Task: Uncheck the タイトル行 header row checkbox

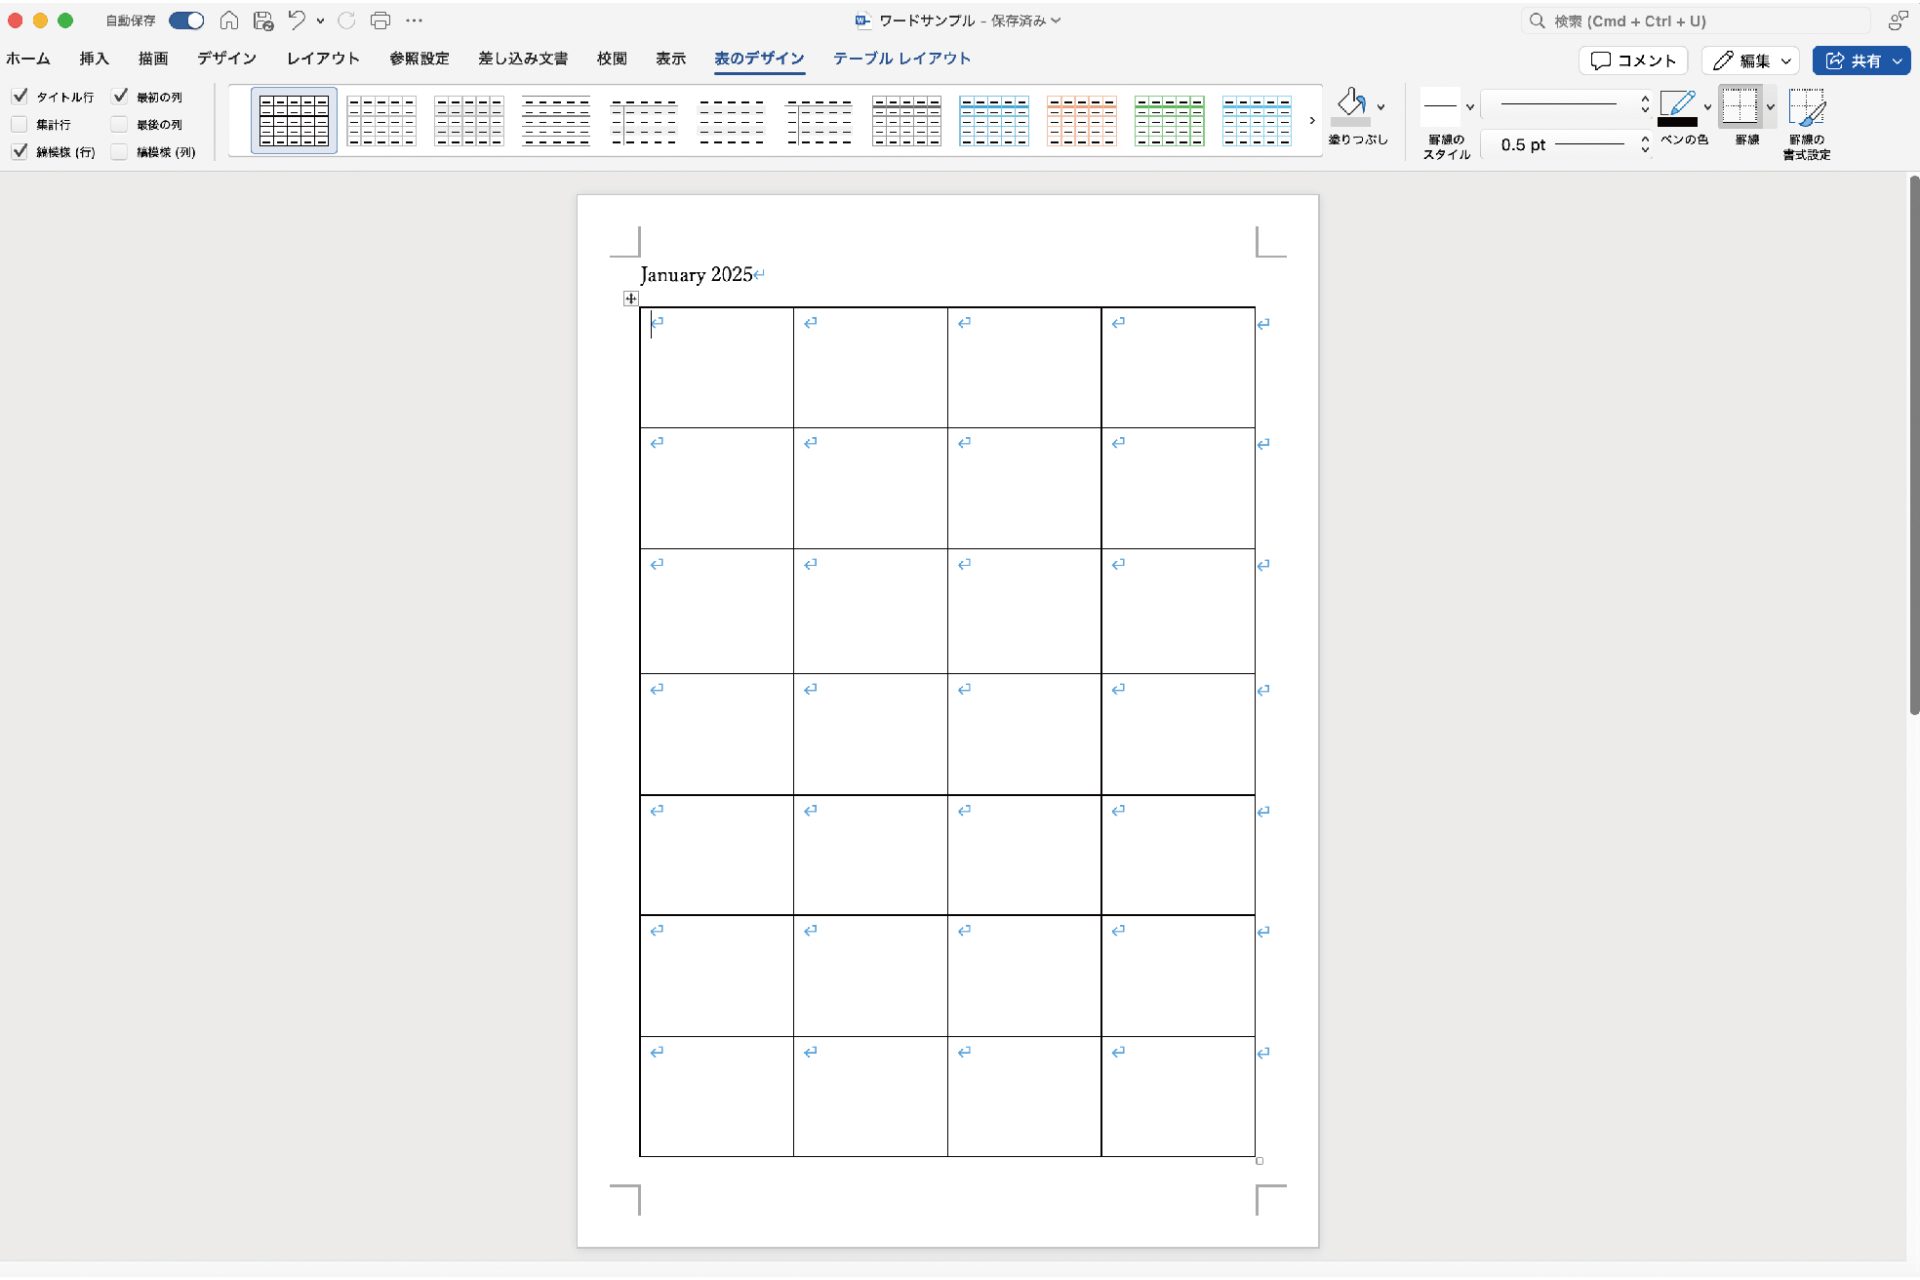Action: pyautogui.click(x=20, y=96)
